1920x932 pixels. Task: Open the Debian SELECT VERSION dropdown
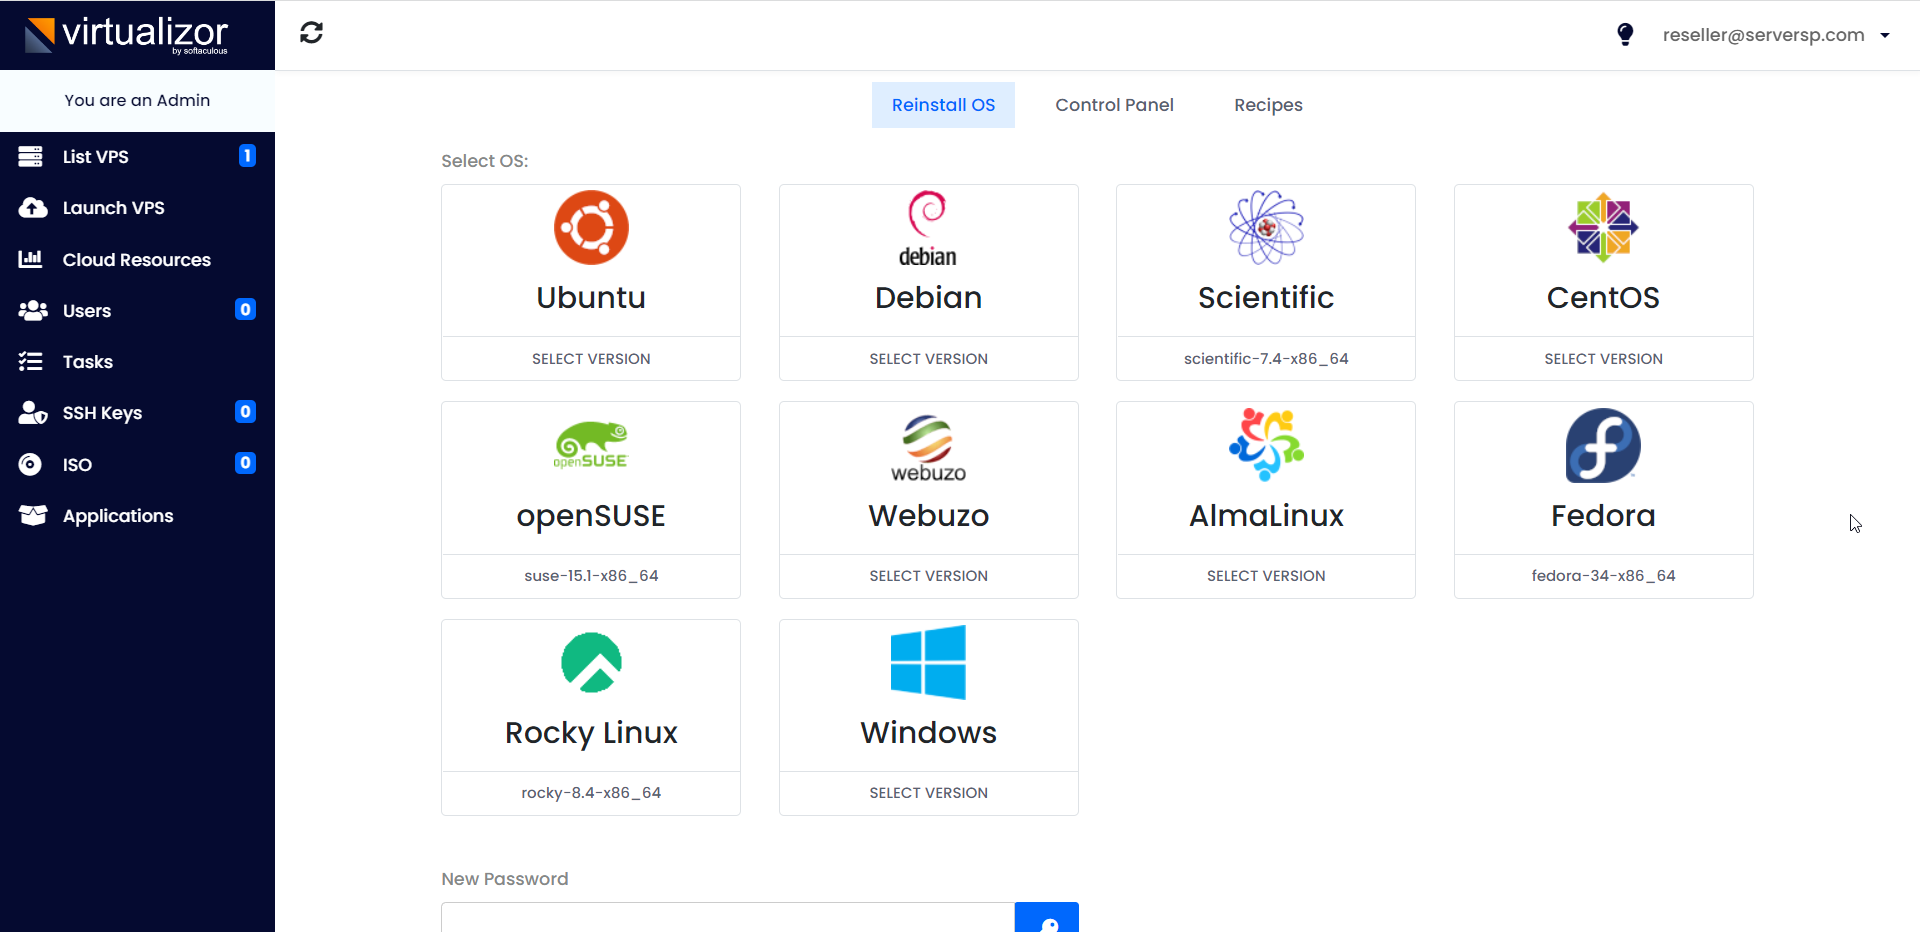pyautogui.click(x=928, y=359)
